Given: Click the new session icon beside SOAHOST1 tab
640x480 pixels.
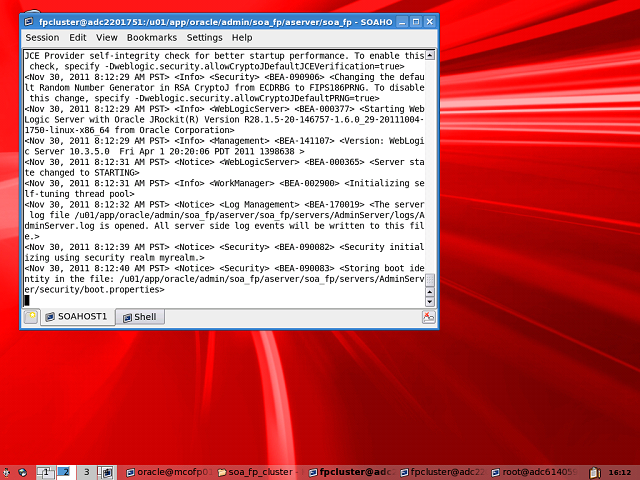Looking at the screenshot, I should [31, 317].
